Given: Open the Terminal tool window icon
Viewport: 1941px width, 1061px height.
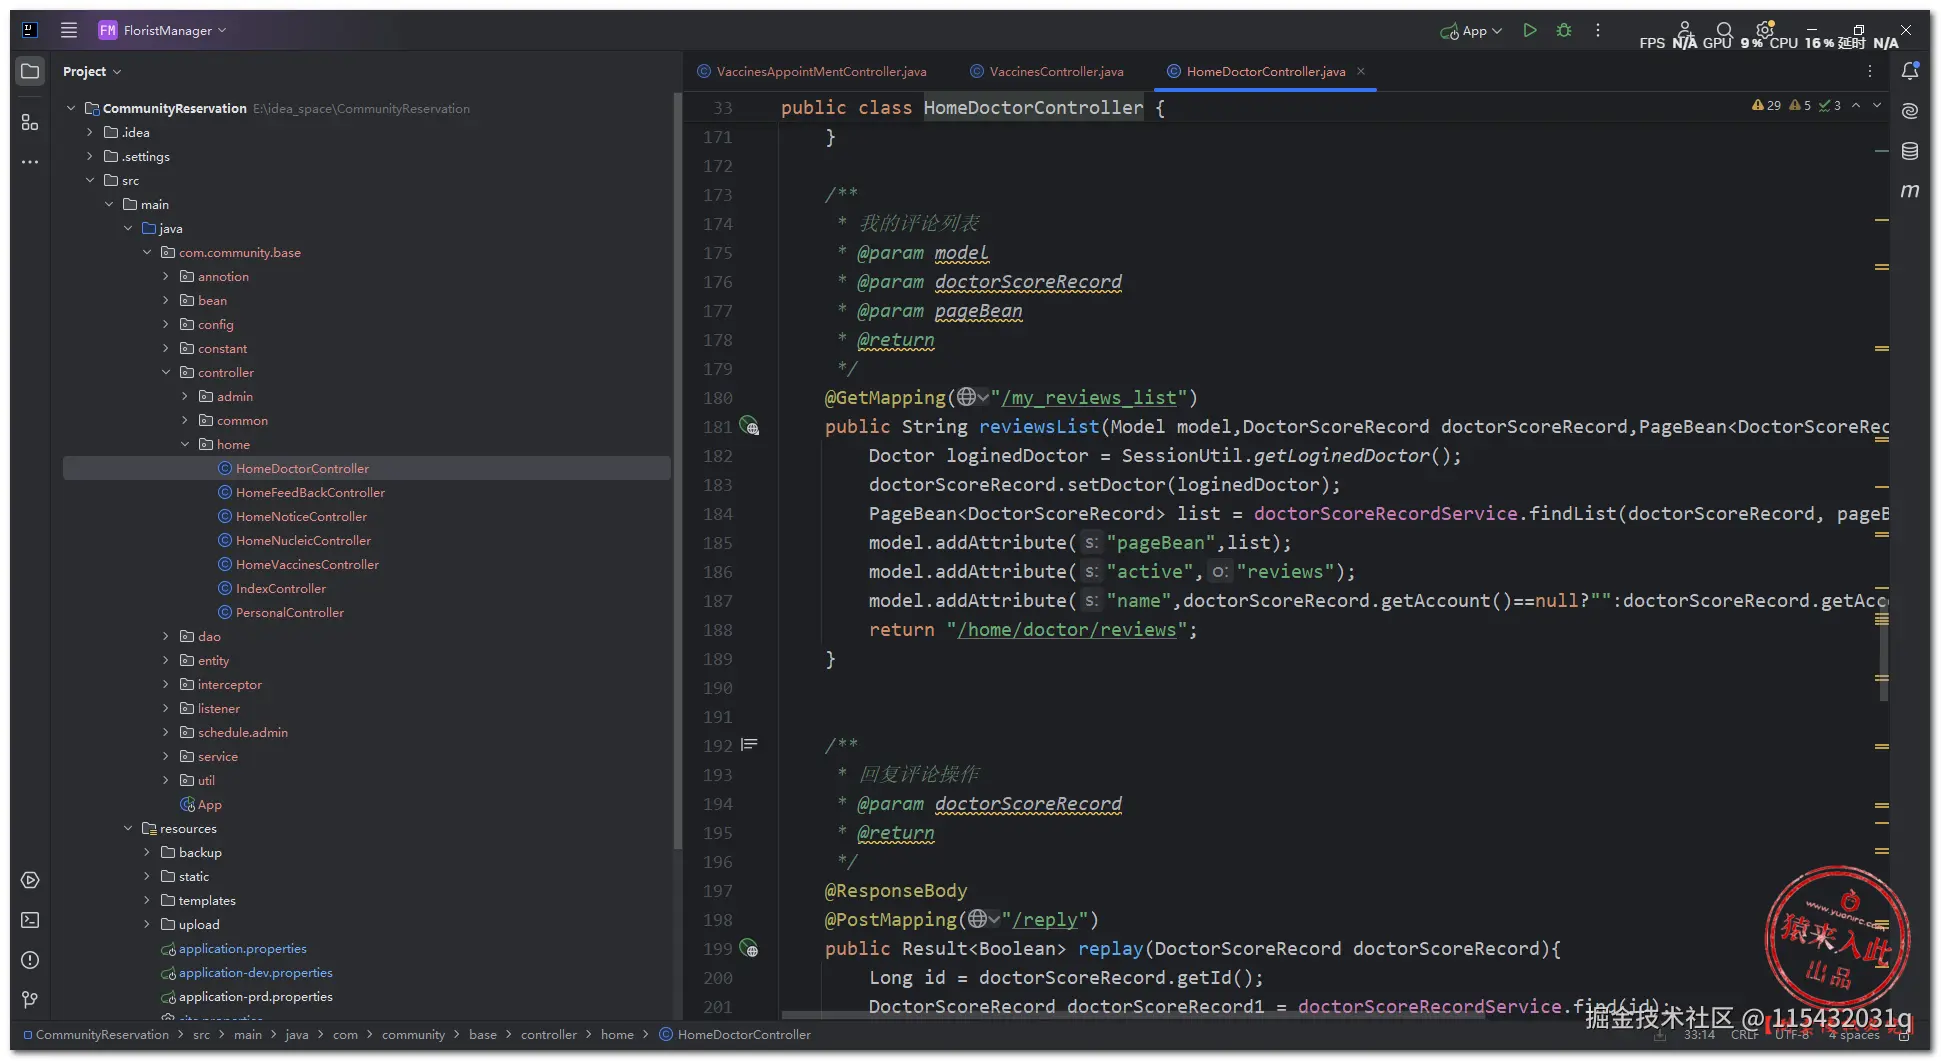Looking at the screenshot, I should pyautogui.click(x=30, y=920).
